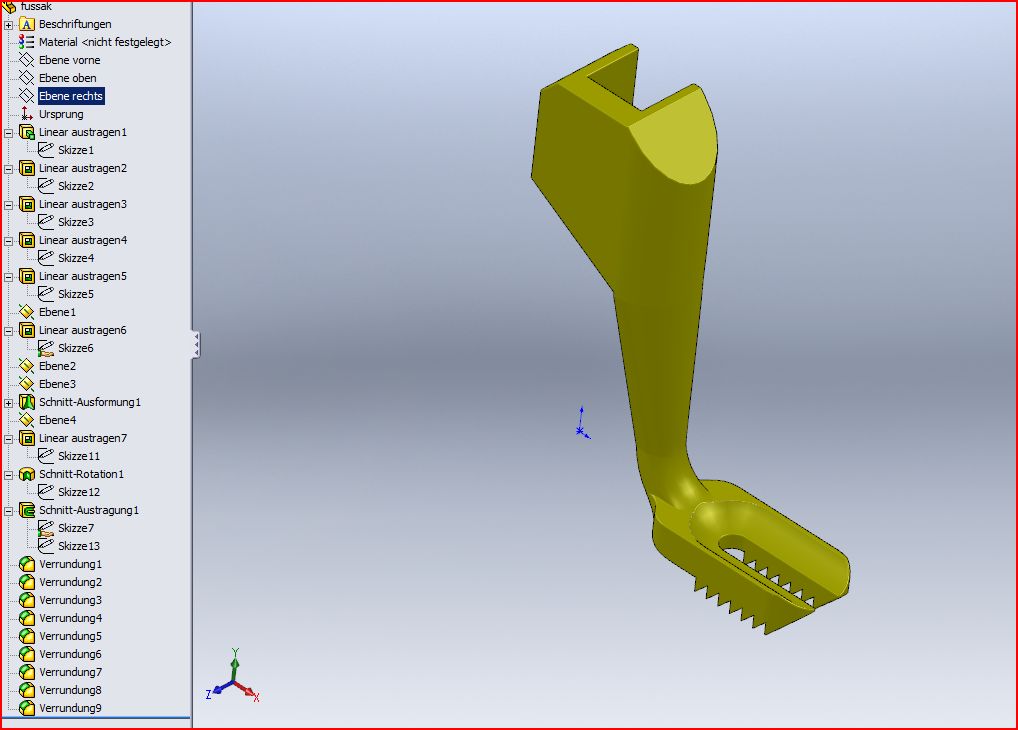This screenshot has height=730, width=1018.
Task: Click the Skizze7 sketch icon
Action: [46, 528]
